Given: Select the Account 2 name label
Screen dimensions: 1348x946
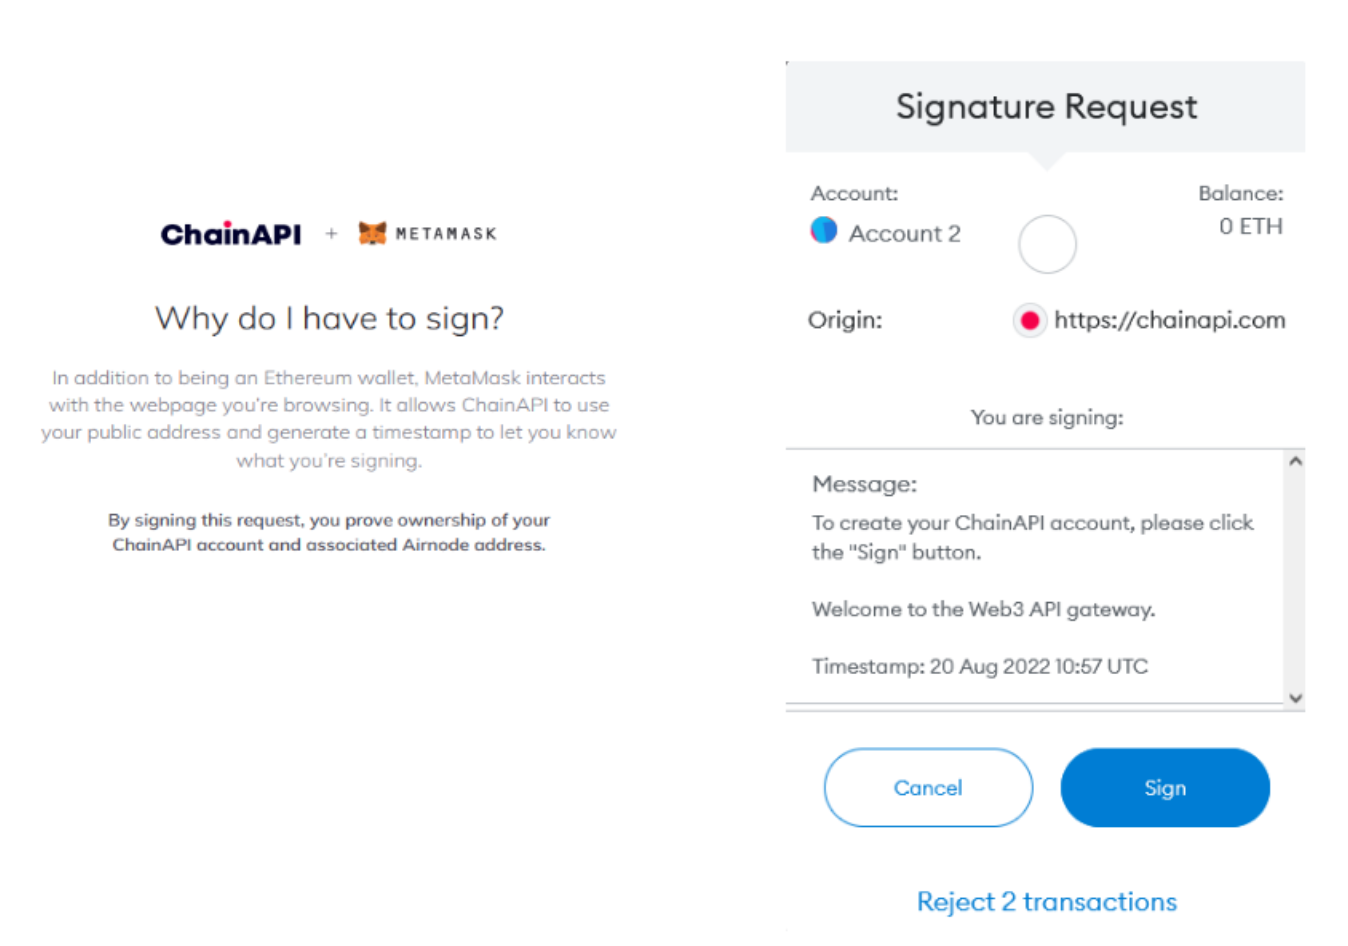Looking at the screenshot, I should point(904,234).
